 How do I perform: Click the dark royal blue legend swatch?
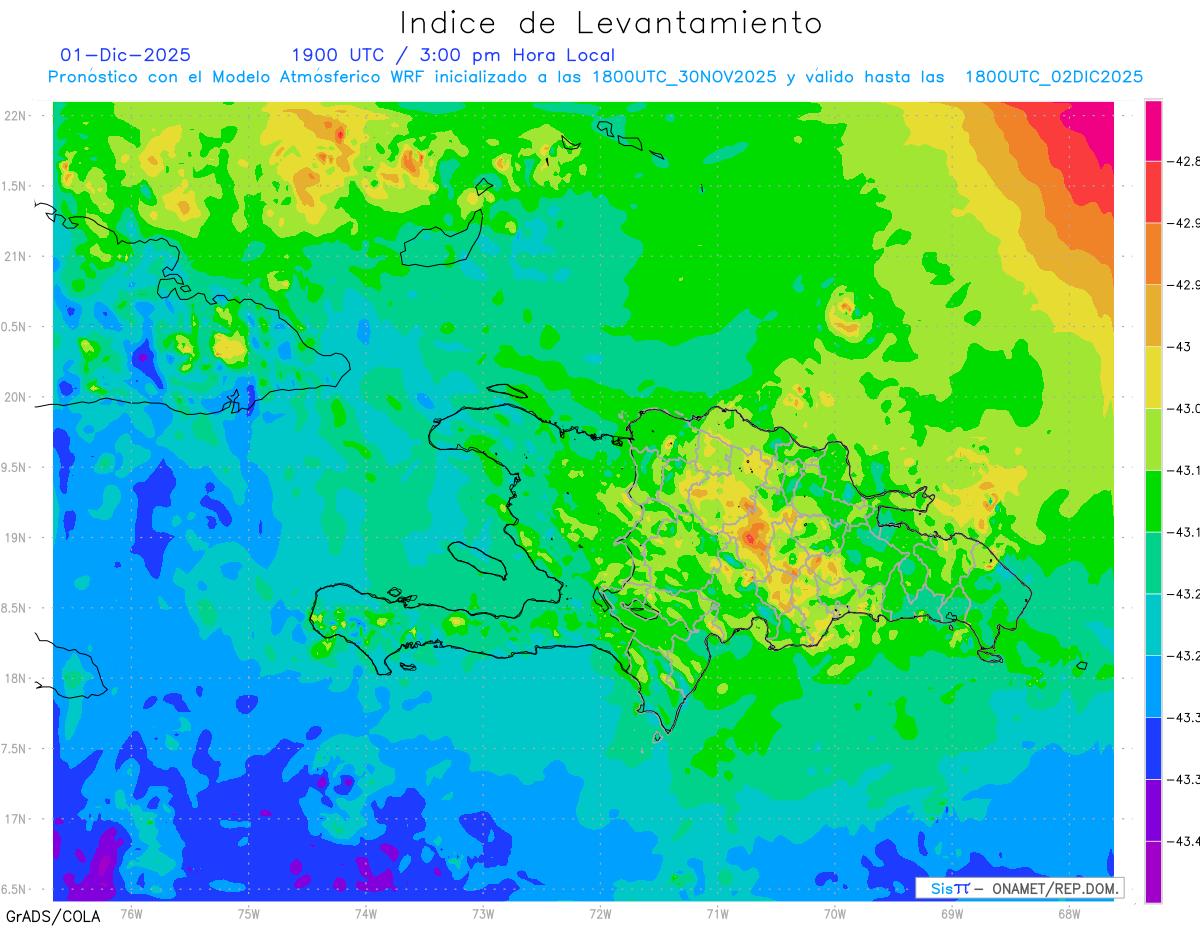pos(1153,749)
